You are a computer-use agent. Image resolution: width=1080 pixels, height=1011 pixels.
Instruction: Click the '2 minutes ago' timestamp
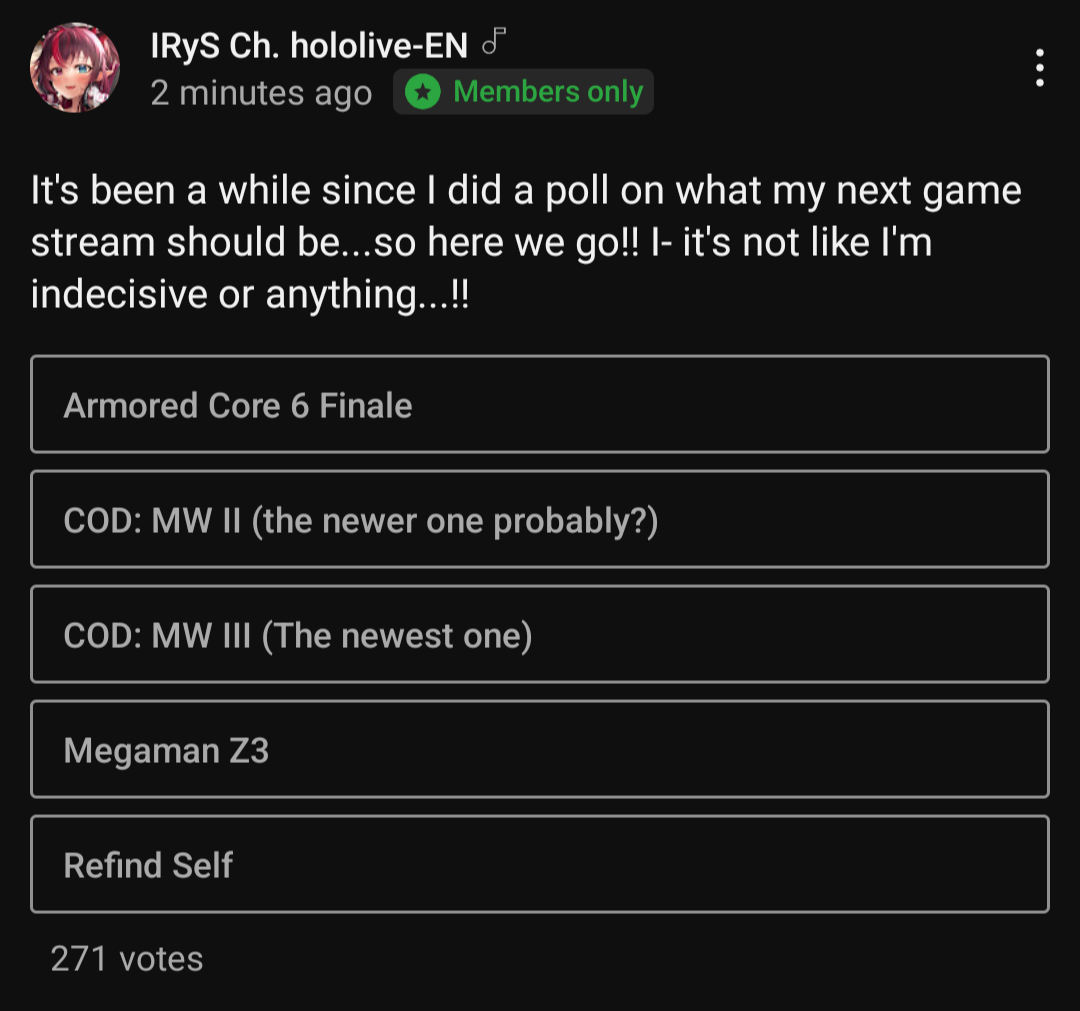point(261,93)
